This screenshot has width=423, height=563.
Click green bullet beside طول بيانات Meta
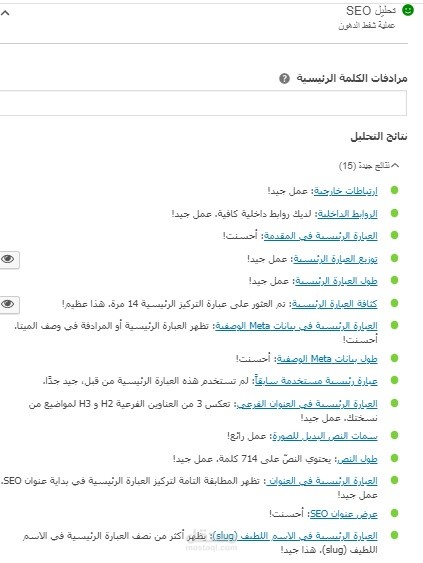(394, 358)
